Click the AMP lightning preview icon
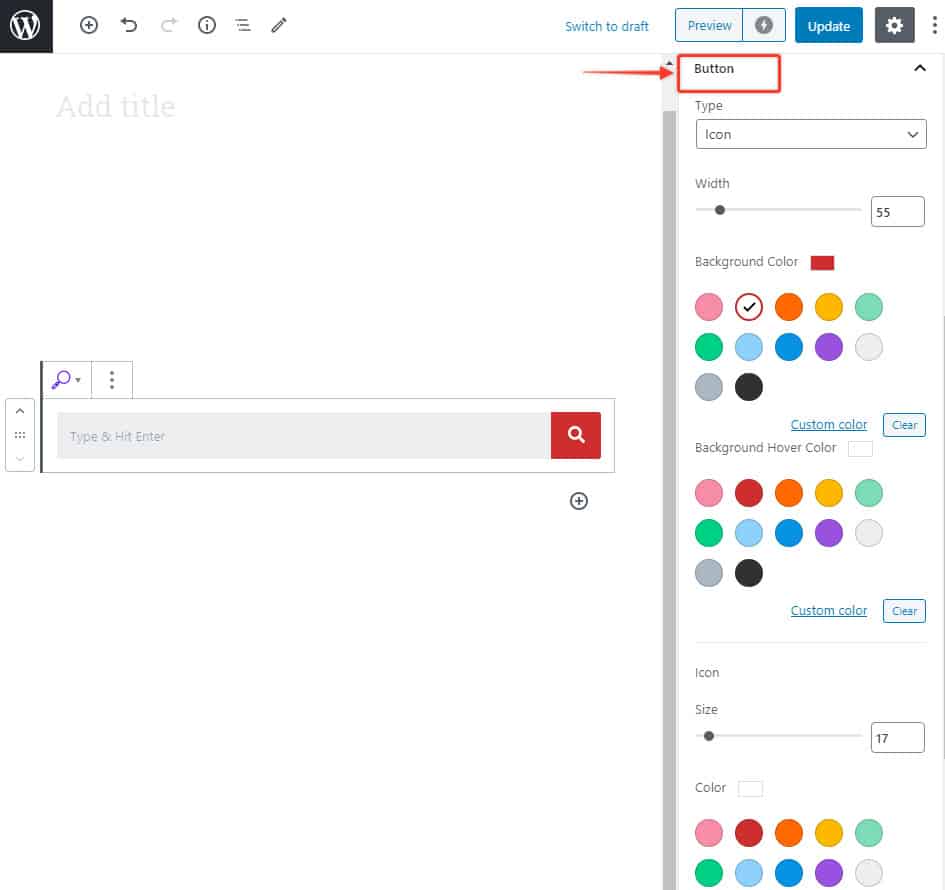The image size is (945, 890). [764, 26]
